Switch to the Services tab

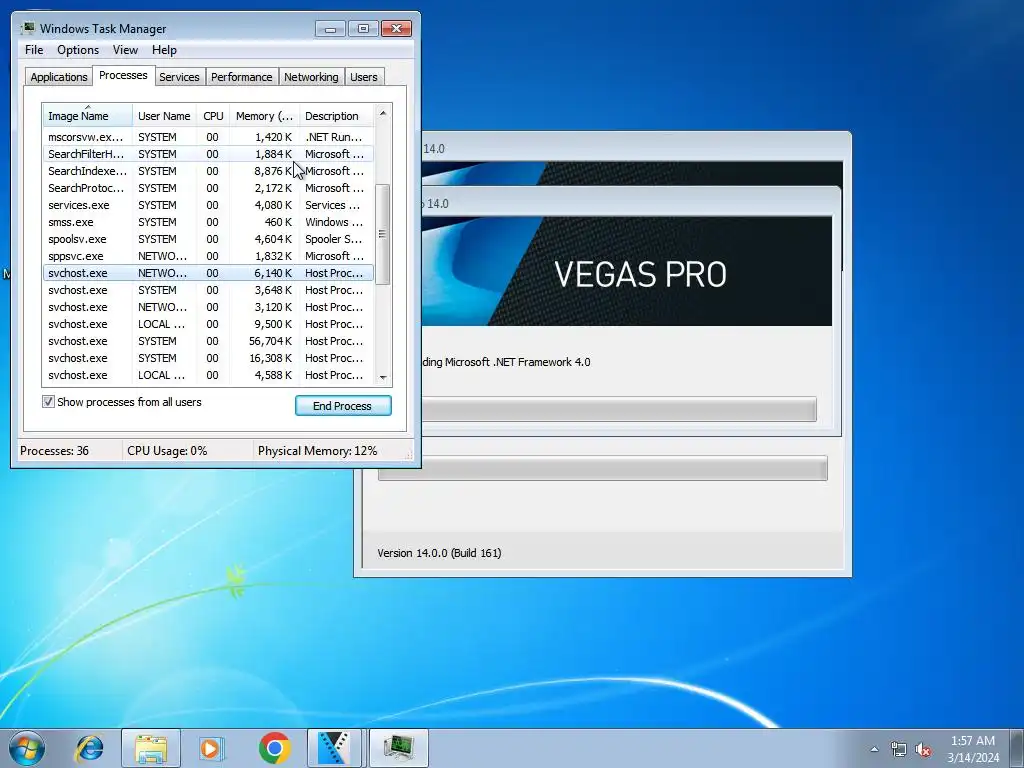[179, 76]
